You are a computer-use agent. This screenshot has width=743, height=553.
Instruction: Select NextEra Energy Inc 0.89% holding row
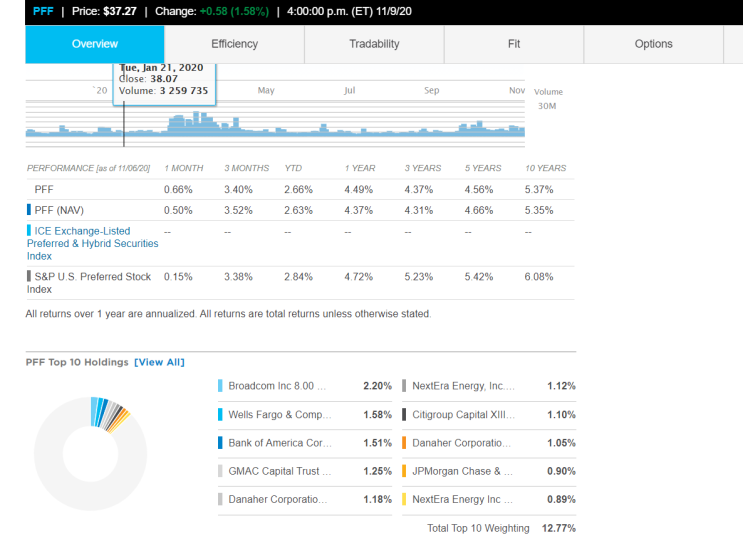[x=489, y=499]
